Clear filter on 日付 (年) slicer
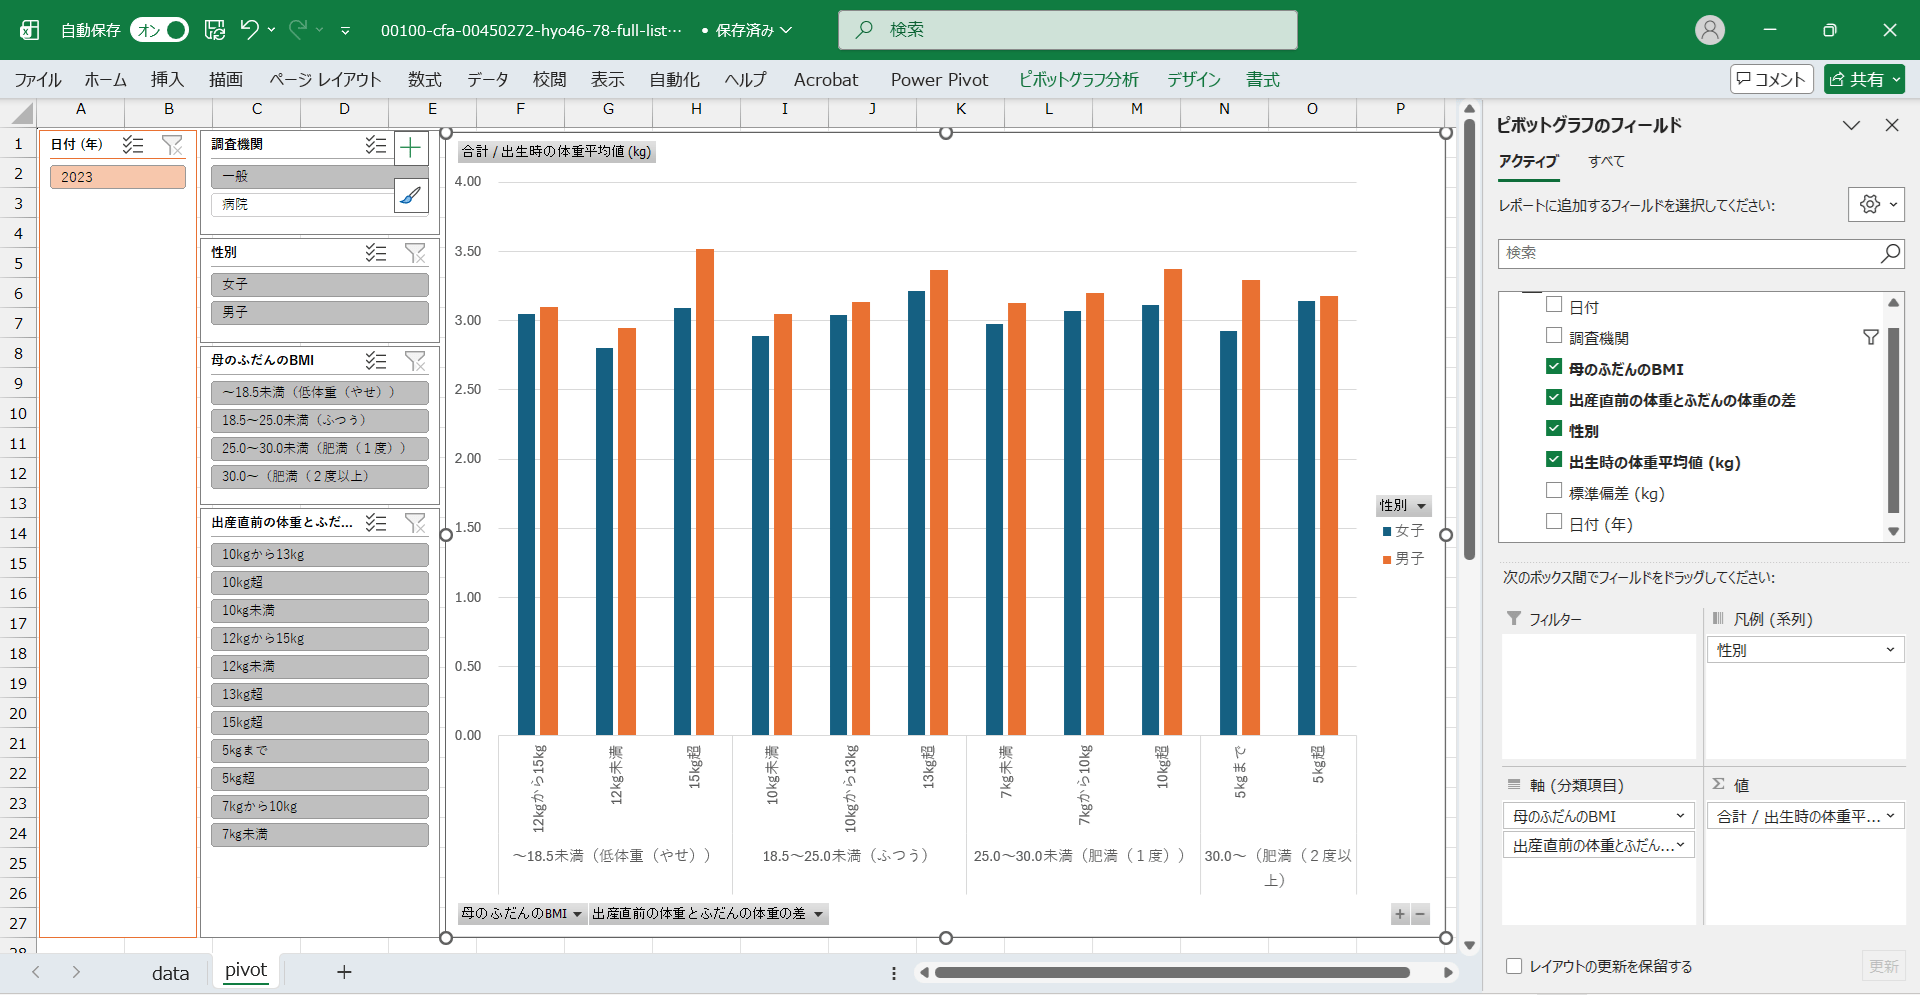This screenshot has height=995, width=1920. (173, 145)
